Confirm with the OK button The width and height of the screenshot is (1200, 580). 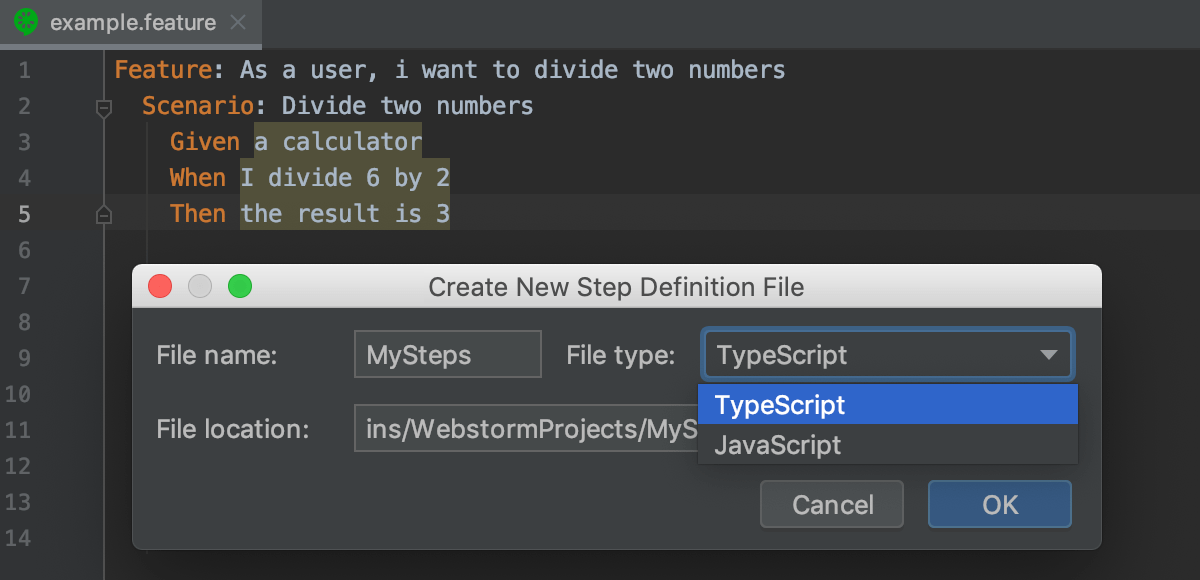999,504
